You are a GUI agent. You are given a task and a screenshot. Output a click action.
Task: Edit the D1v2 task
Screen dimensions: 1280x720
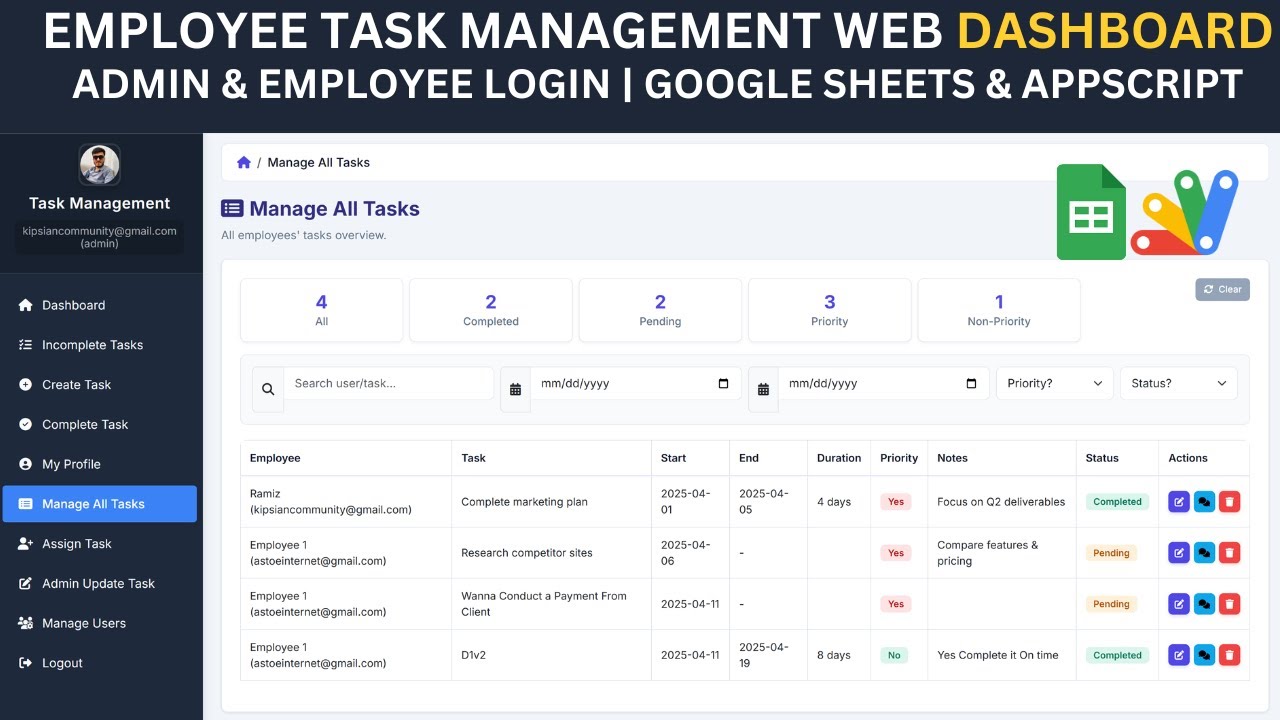pos(1179,655)
